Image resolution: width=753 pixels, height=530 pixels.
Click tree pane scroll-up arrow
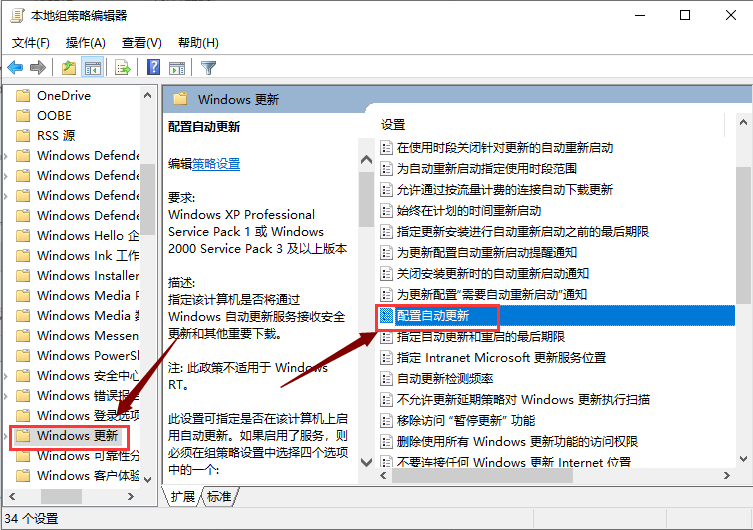tap(147, 95)
